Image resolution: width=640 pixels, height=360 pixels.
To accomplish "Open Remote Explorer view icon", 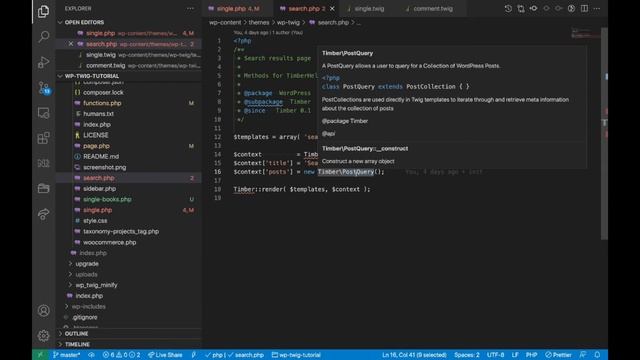I will [43, 113].
